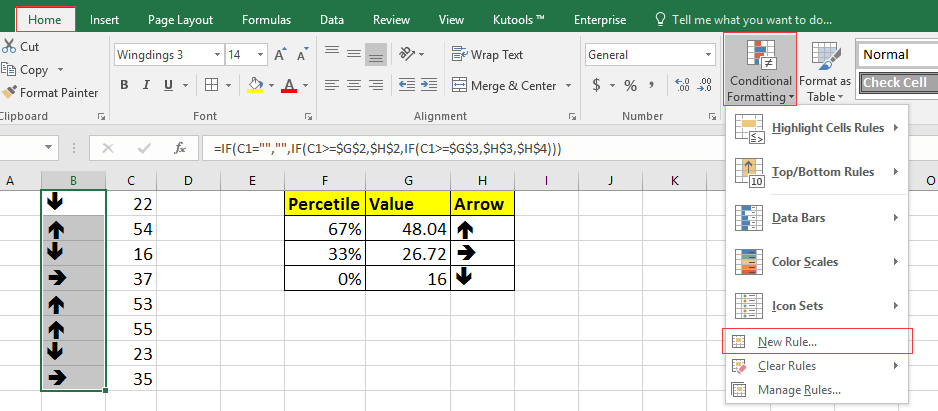938x411 pixels.
Task: Align text to middle vertically
Action: (x=354, y=54)
